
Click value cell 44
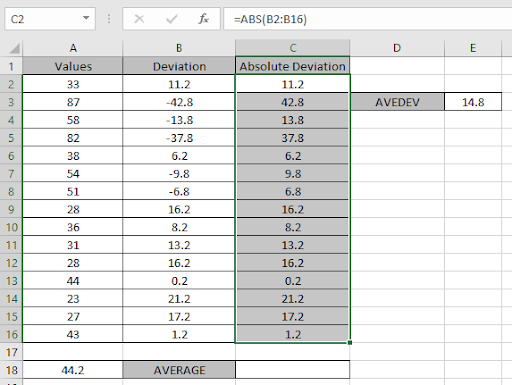[x=73, y=281]
